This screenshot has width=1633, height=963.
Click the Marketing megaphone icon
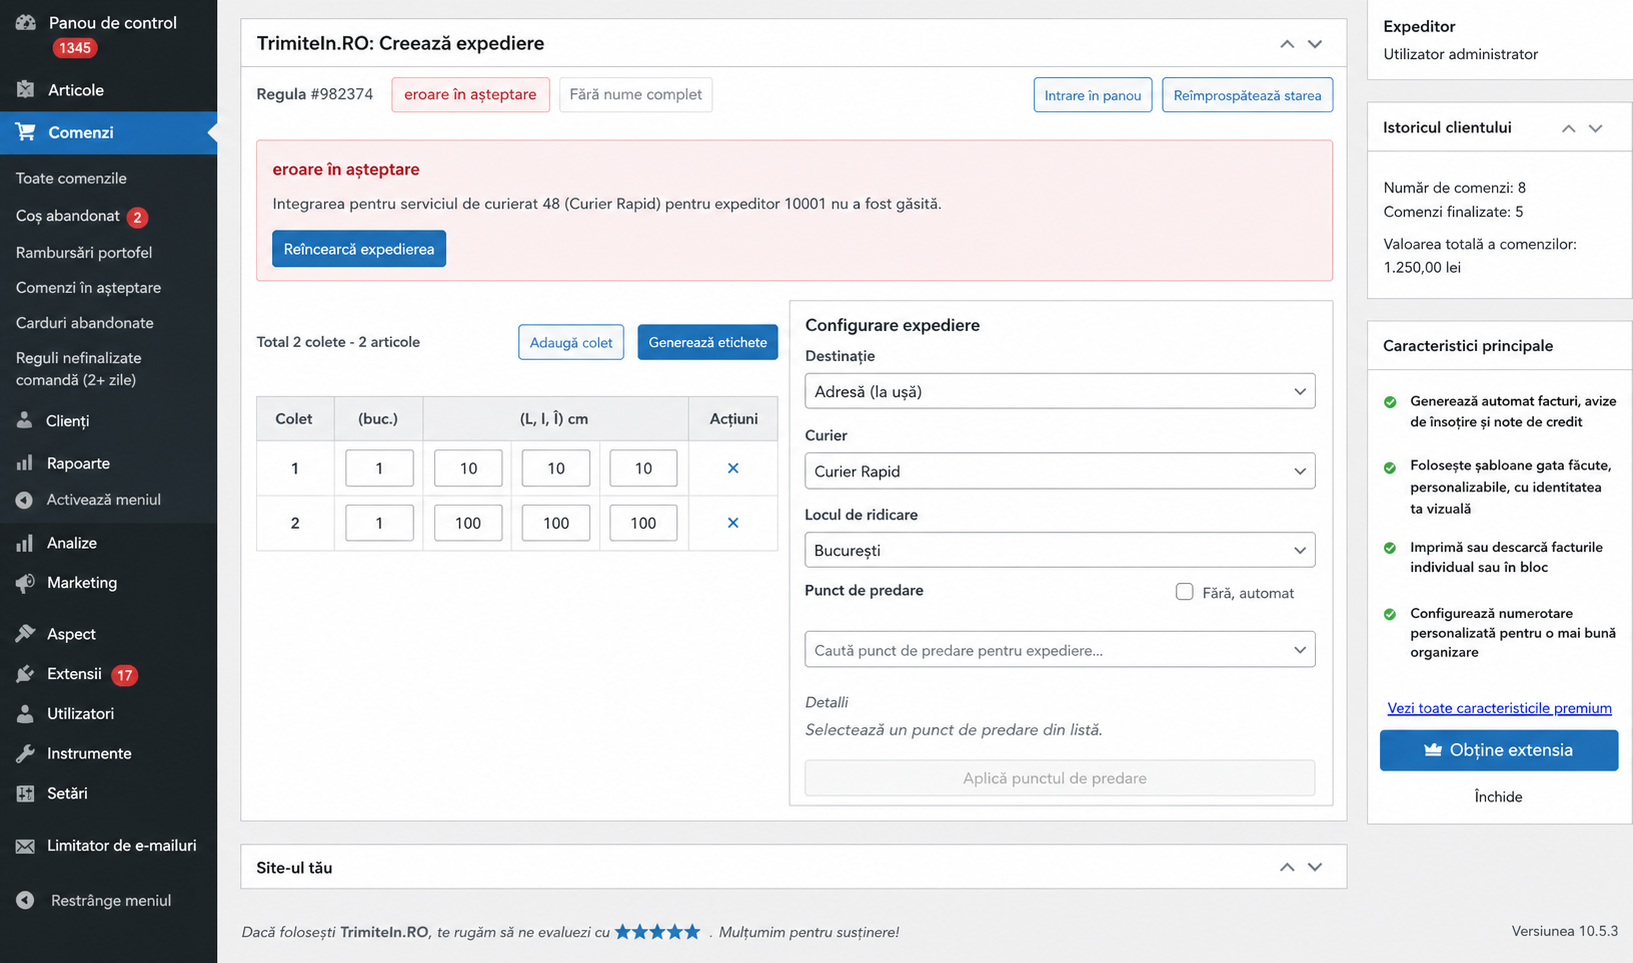coord(25,583)
